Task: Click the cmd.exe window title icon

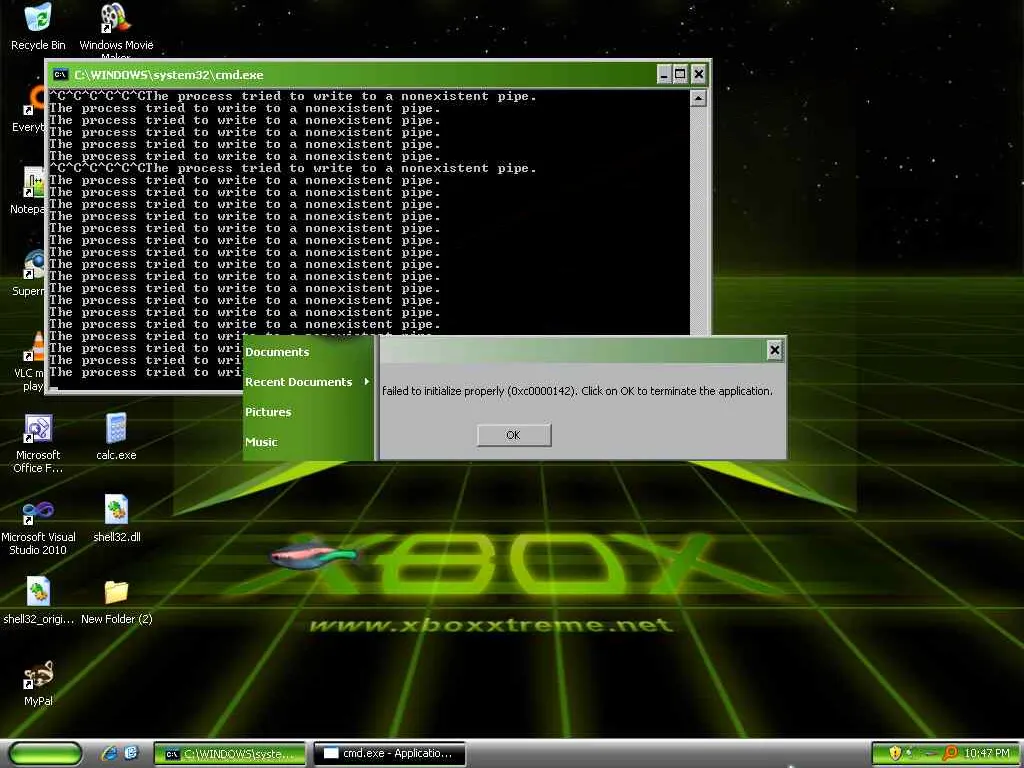Action: [x=60, y=74]
